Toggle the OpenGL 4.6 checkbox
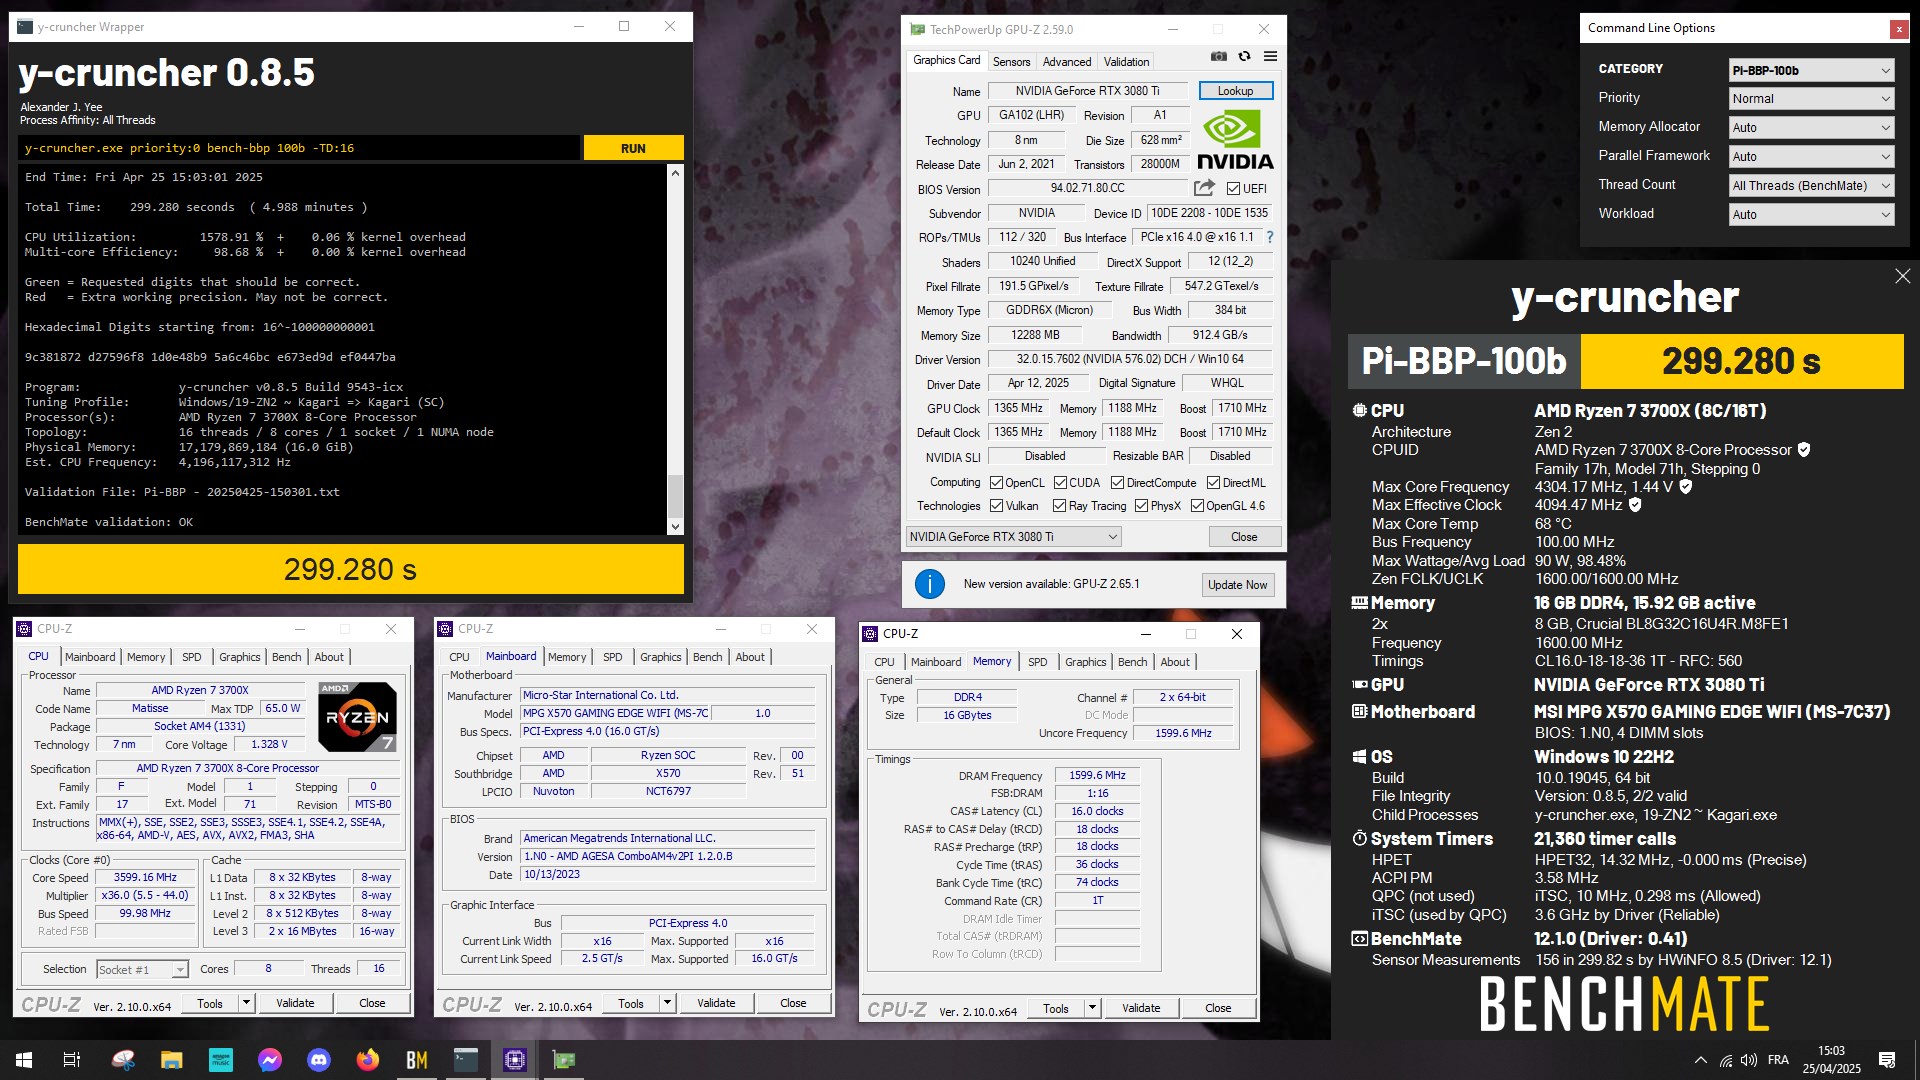 tap(1197, 506)
